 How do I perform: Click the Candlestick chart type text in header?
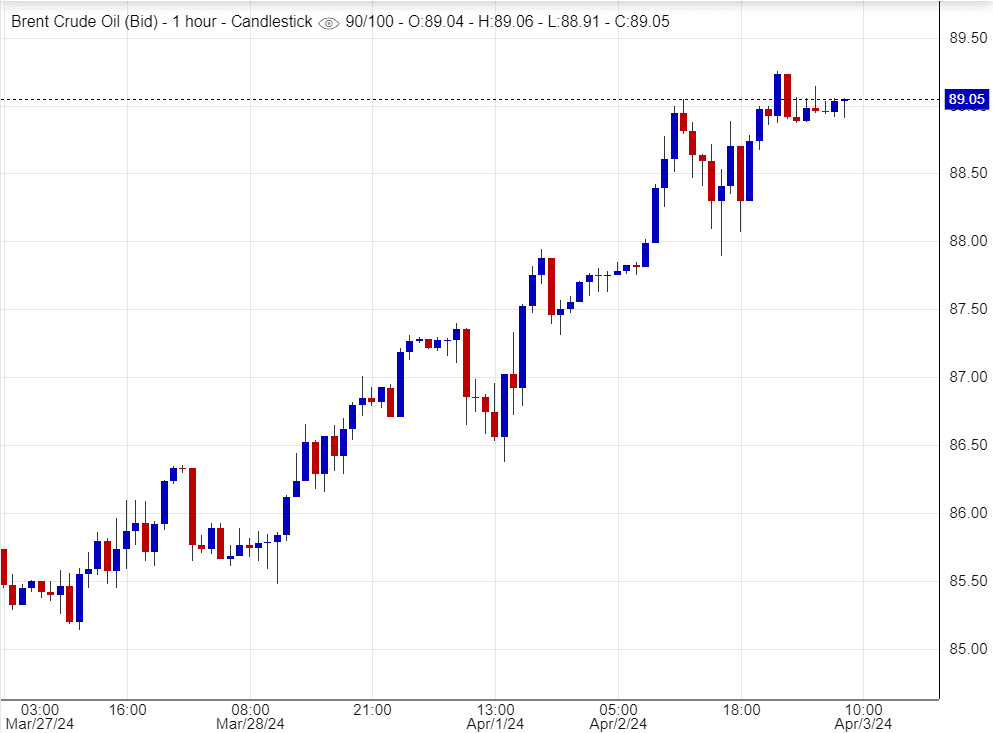point(272,22)
